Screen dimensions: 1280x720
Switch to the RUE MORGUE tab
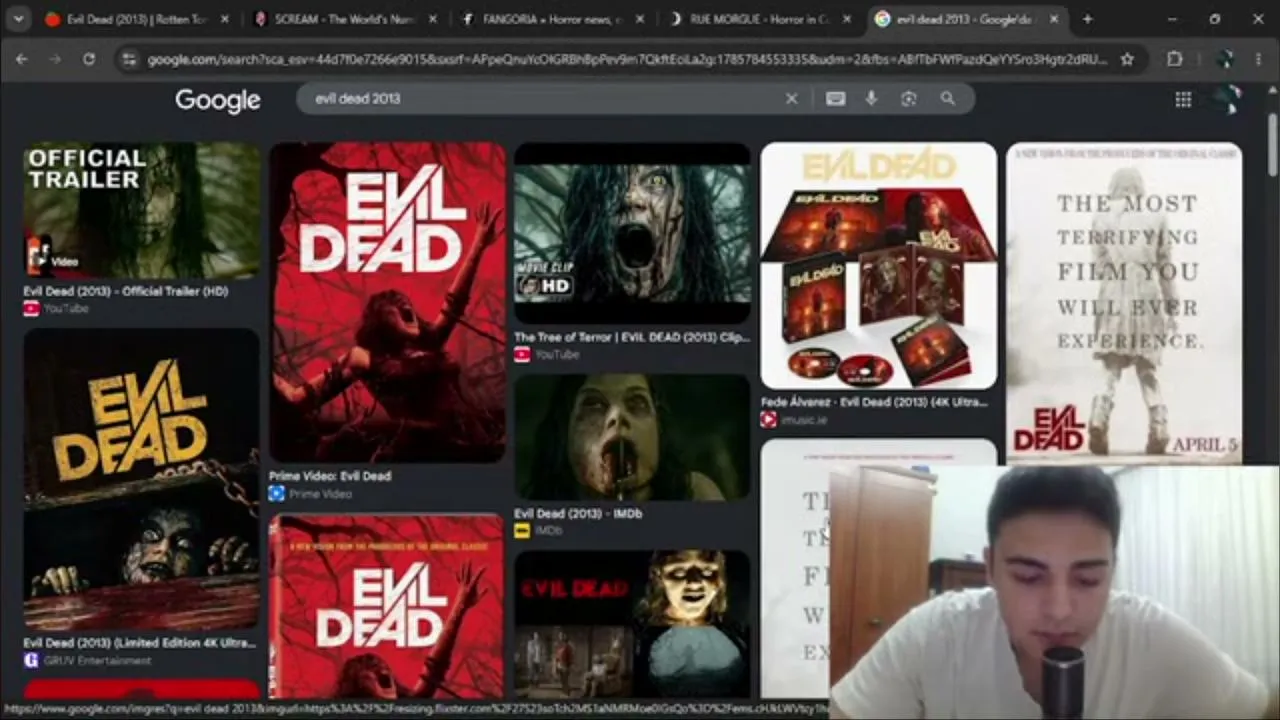click(759, 19)
